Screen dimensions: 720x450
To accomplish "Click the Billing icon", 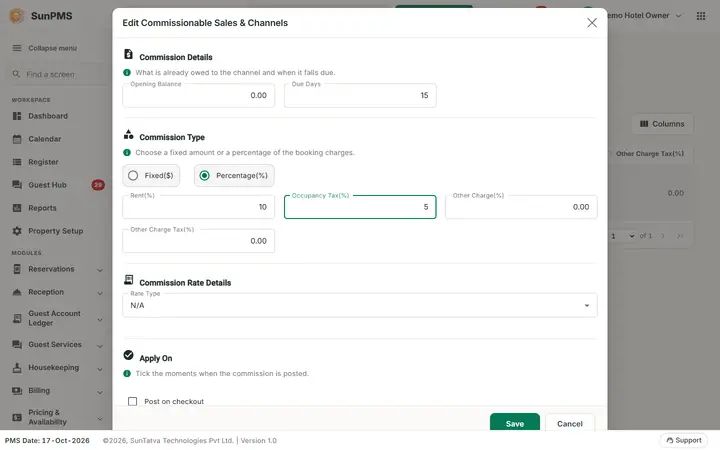I will click(x=17, y=391).
